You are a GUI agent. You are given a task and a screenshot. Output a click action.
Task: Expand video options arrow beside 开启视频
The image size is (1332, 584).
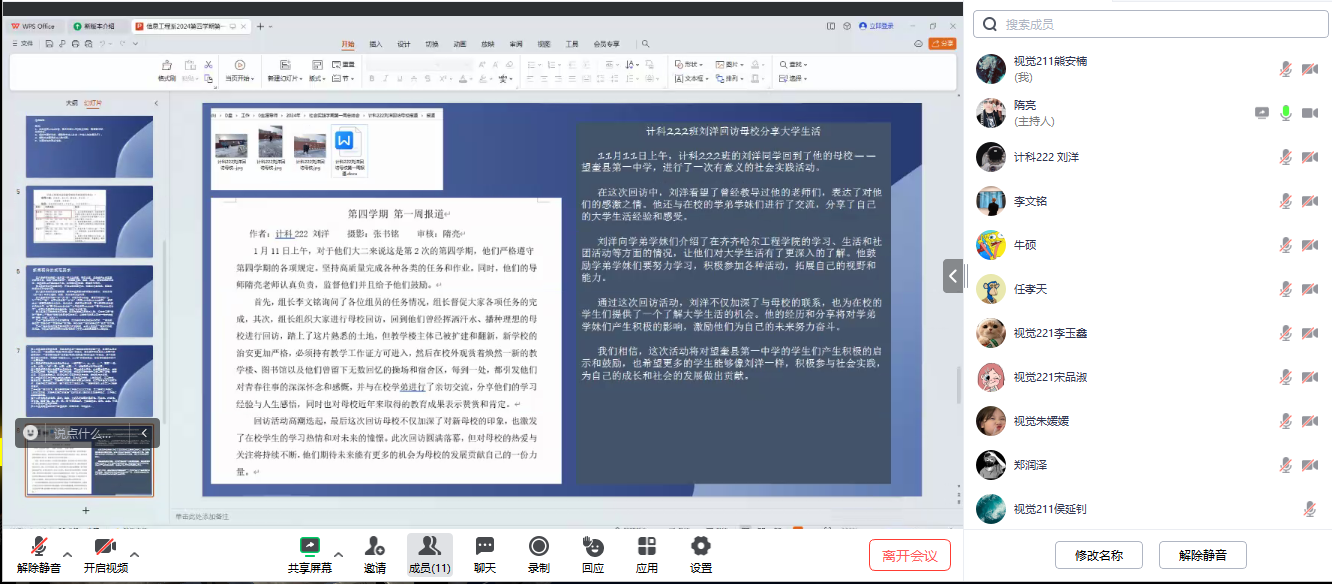[134, 554]
